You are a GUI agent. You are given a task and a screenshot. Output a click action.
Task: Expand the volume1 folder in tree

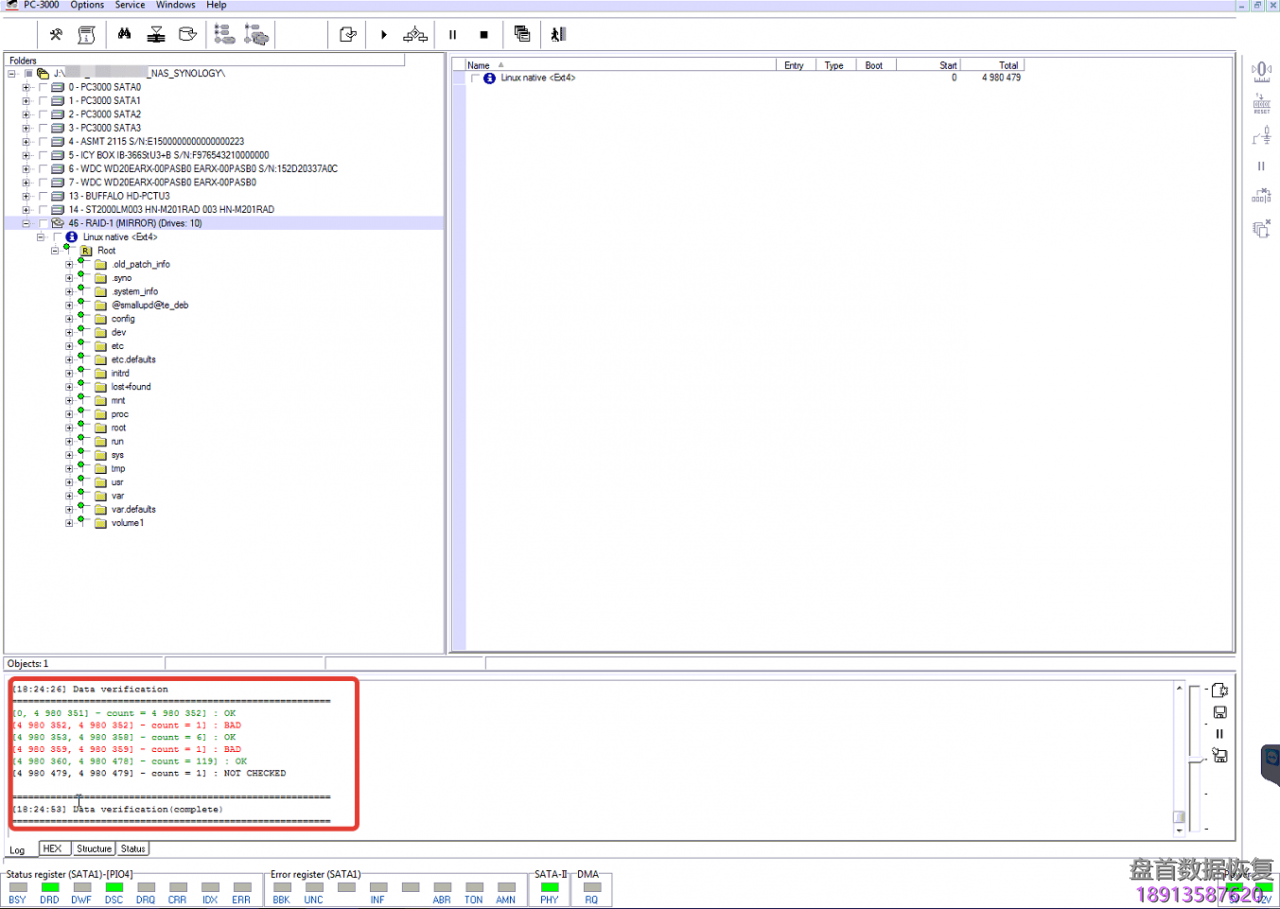[70, 523]
